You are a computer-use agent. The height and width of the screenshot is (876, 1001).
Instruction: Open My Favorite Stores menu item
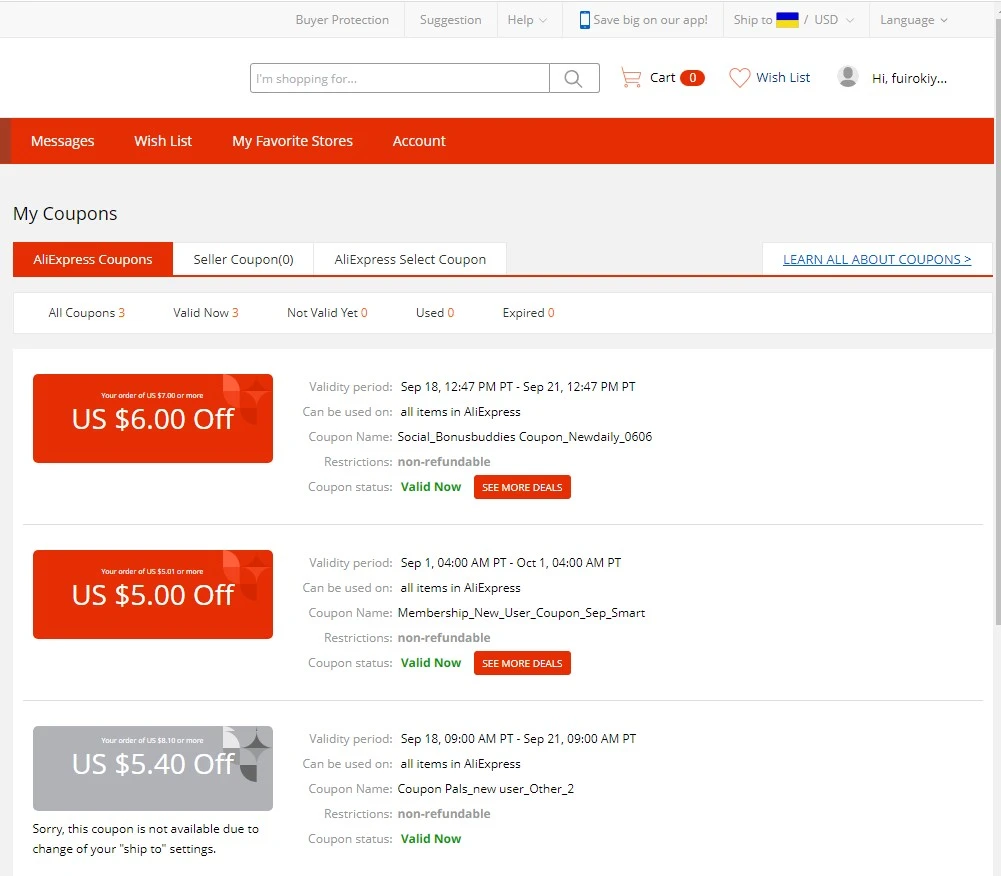(x=292, y=141)
